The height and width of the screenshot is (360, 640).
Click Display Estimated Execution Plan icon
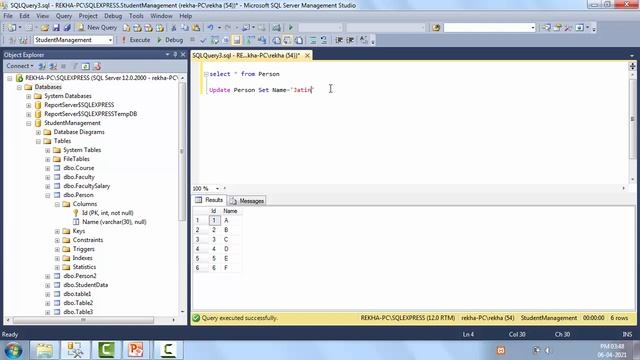215,40
